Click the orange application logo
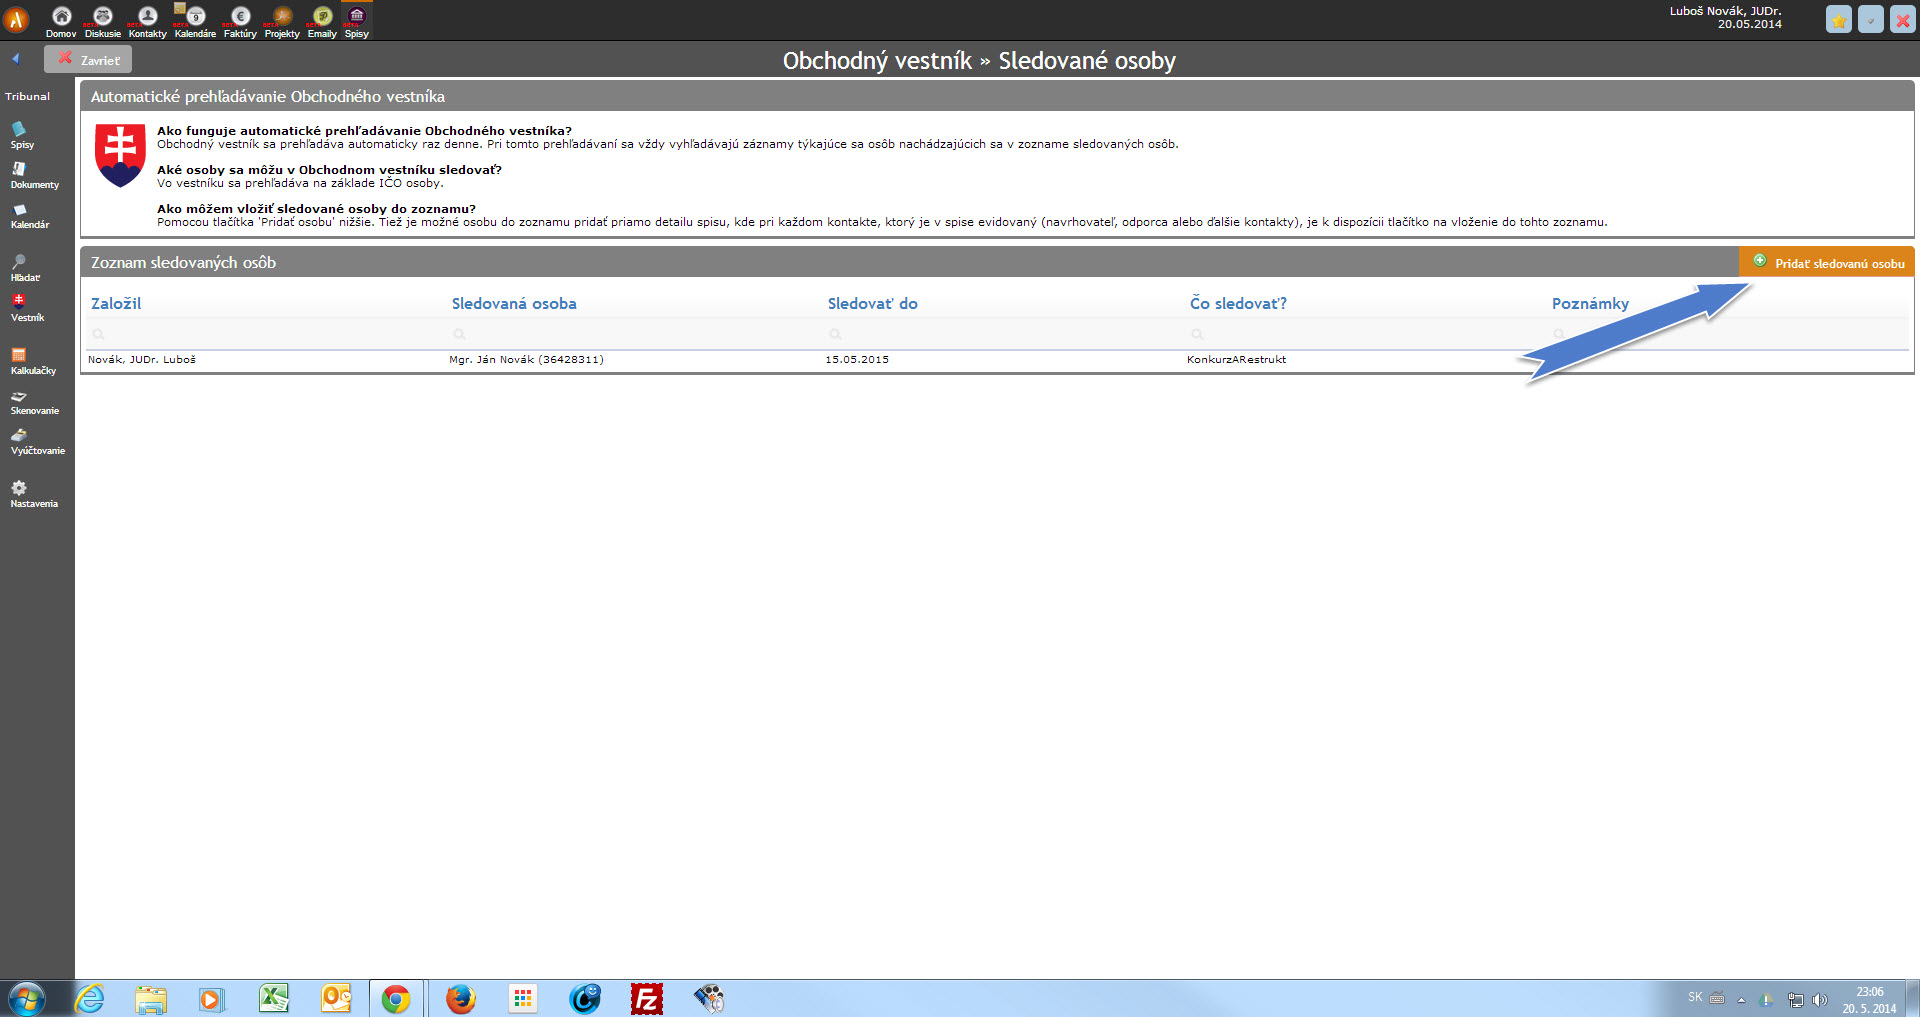This screenshot has width=1920, height=1017. (x=16, y=19)
